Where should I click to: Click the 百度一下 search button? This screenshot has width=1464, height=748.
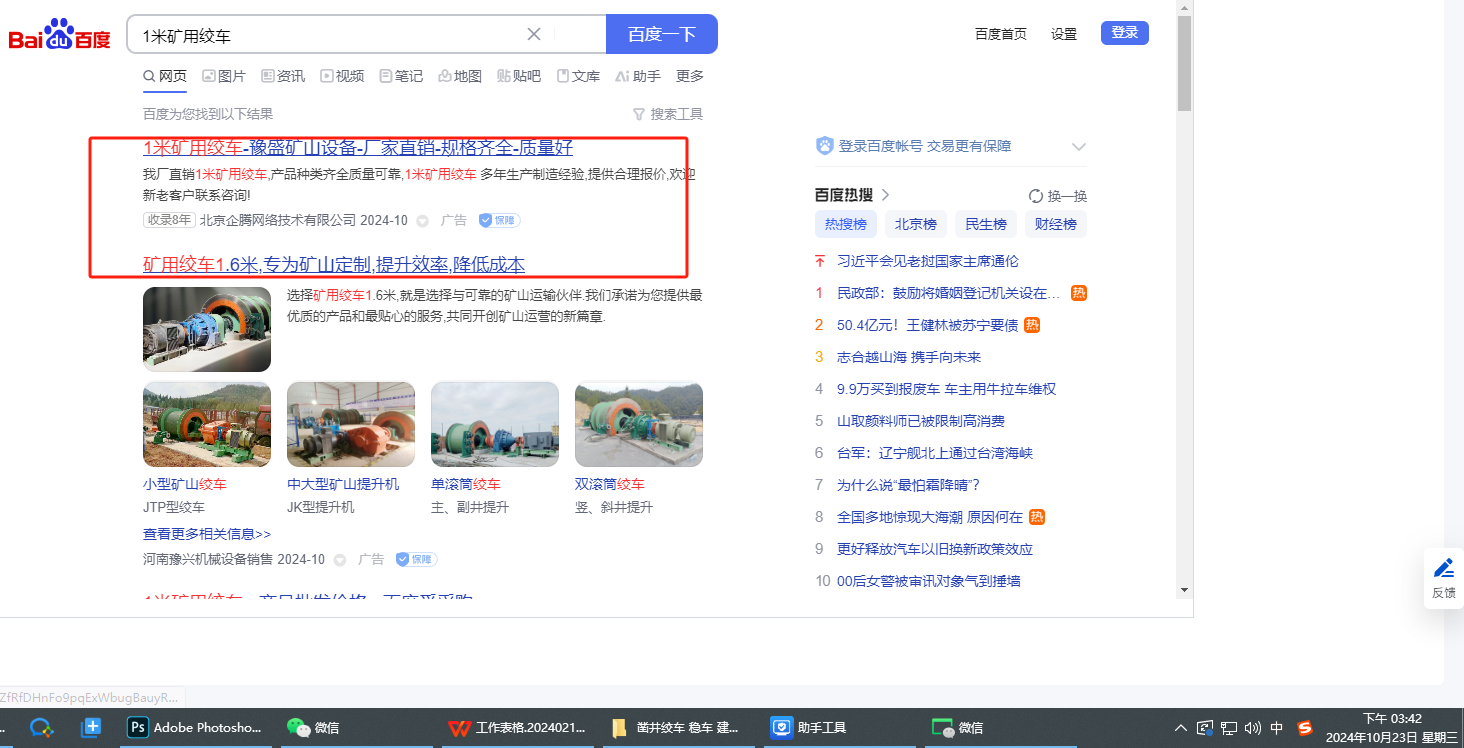point(662,34)
